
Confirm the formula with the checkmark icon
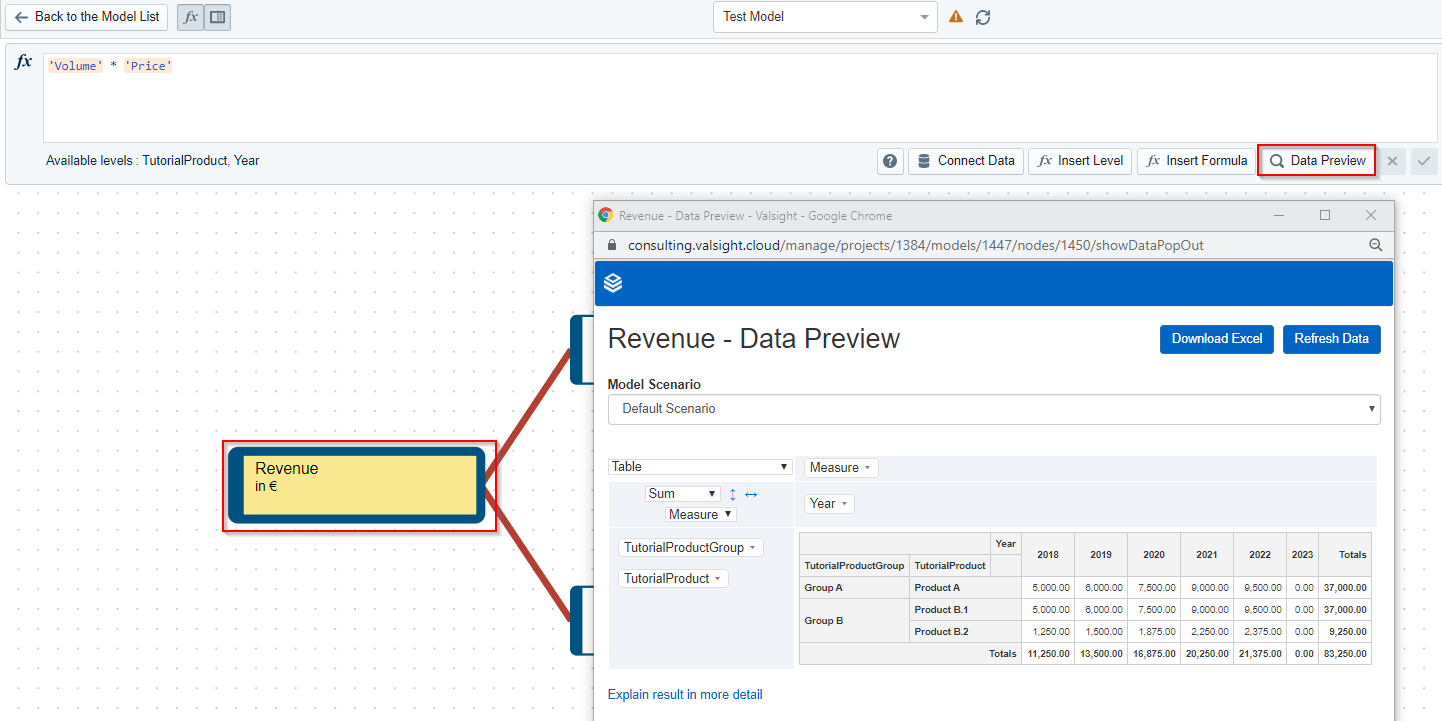(x=1424, y=161)
